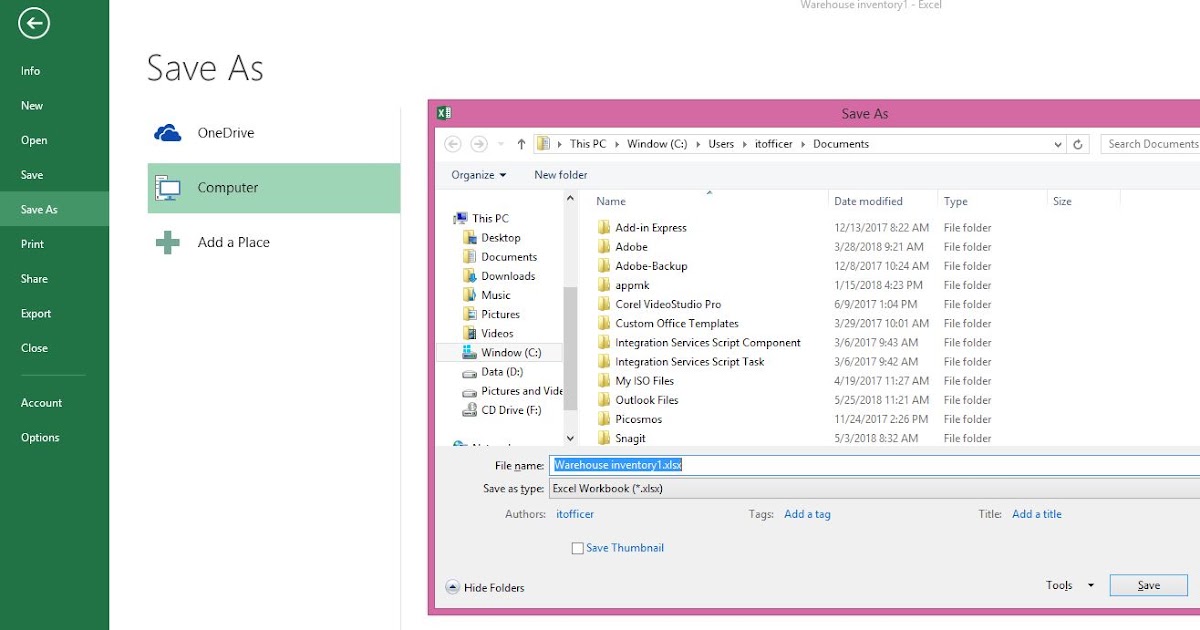Screen dimensions: 1200x630
Task: Open the Tools dropdown menu
Action: click(x=1070, y=586)
